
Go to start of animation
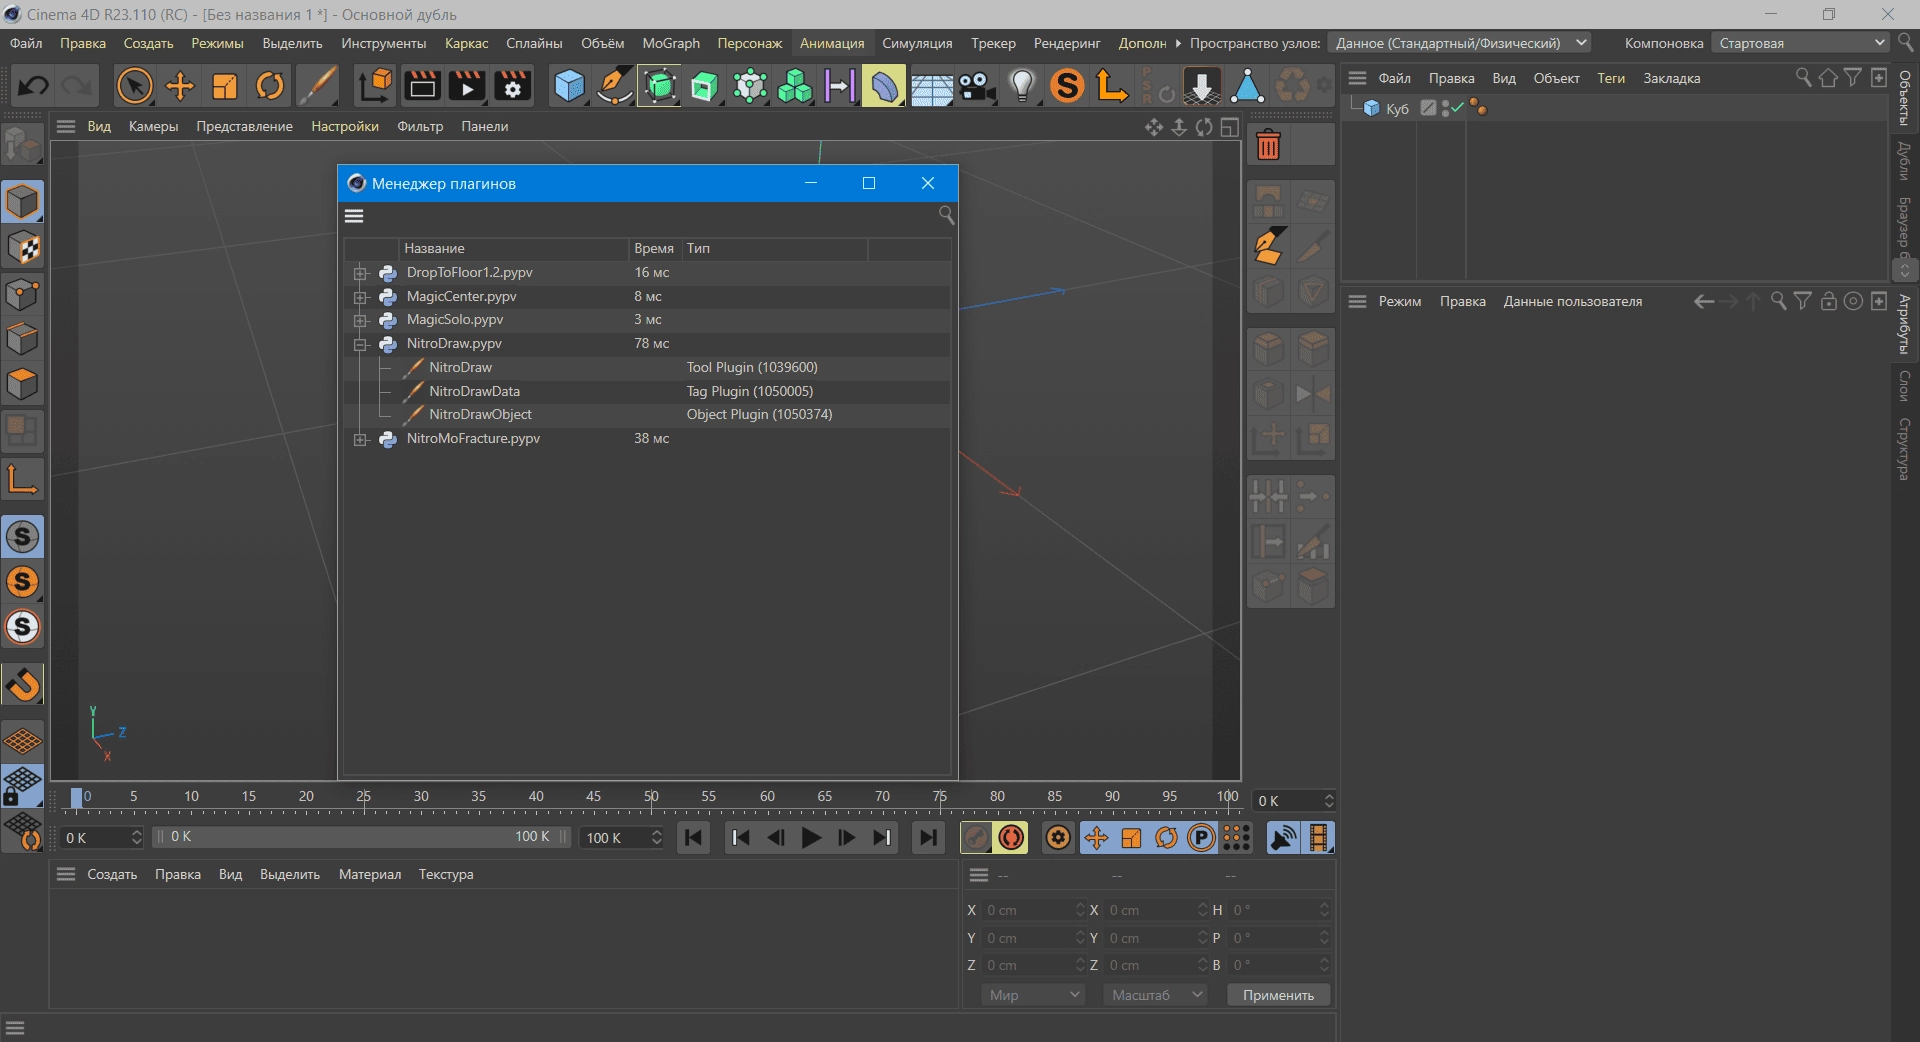click(x=693, y=838)
